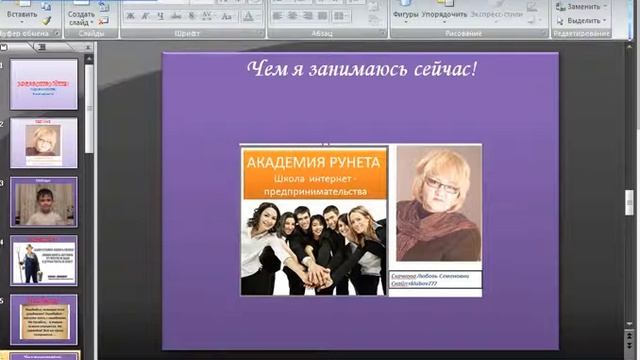Click the Replace binoculars icon
Viewport: 640px width, 360px height.
pyautogui.click(x=560, y=7)
